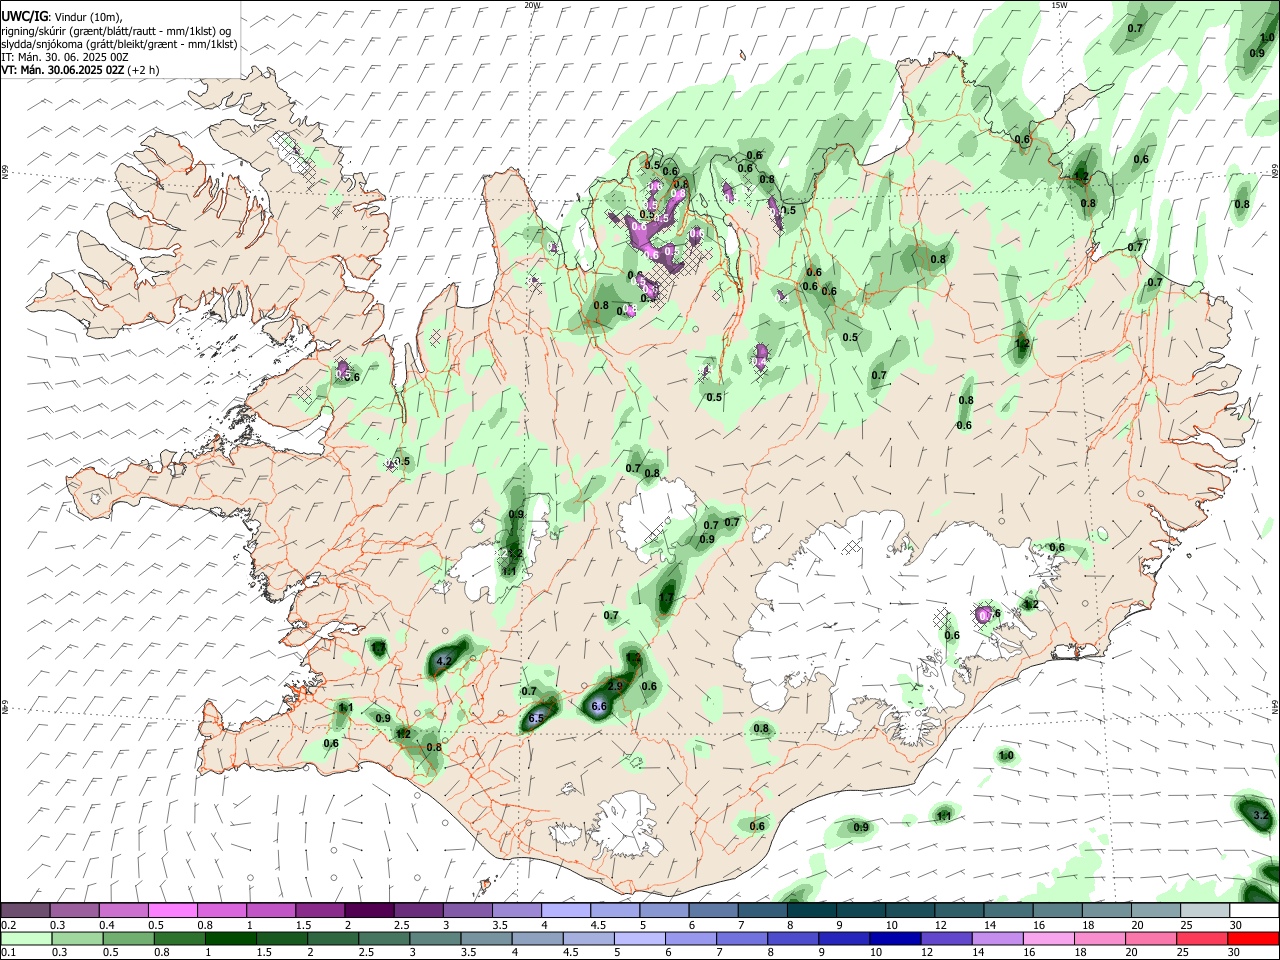1280x960 pixels.
Task: Select the white swatch ending the top legend row
Action: (x=1255, y=911)
